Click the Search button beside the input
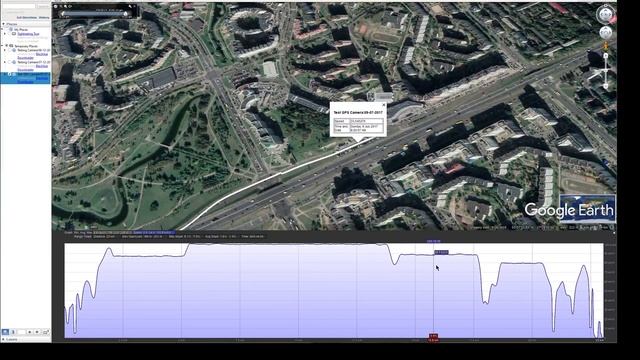The width and height of the screenshot is (640, 360). tap(44, 6)
